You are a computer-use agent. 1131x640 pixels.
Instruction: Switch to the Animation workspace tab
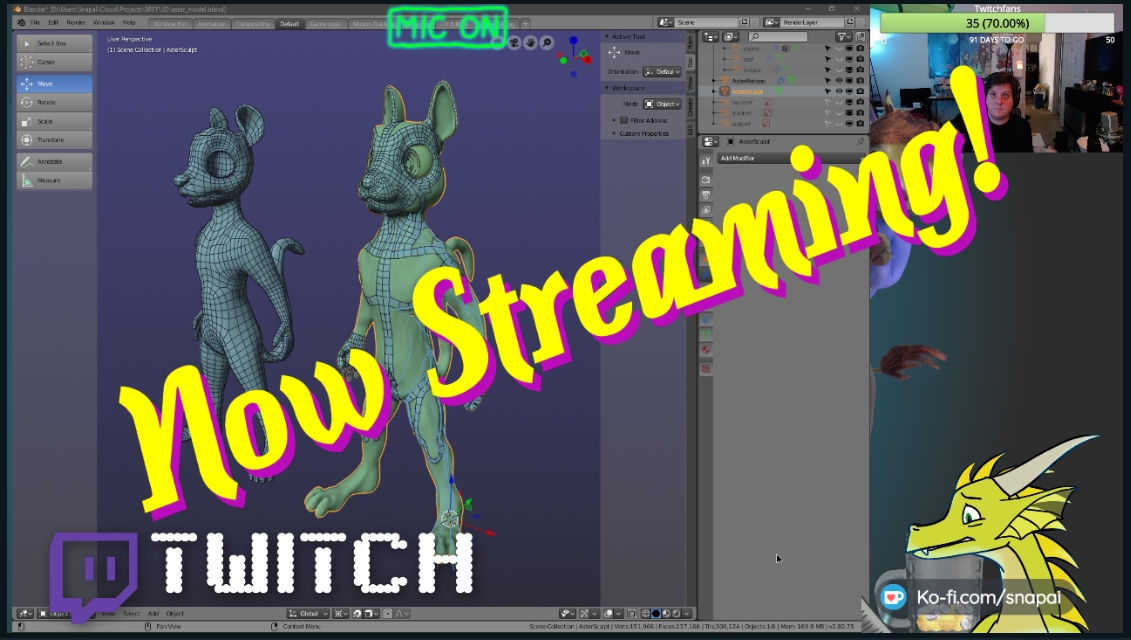[211, 24]
